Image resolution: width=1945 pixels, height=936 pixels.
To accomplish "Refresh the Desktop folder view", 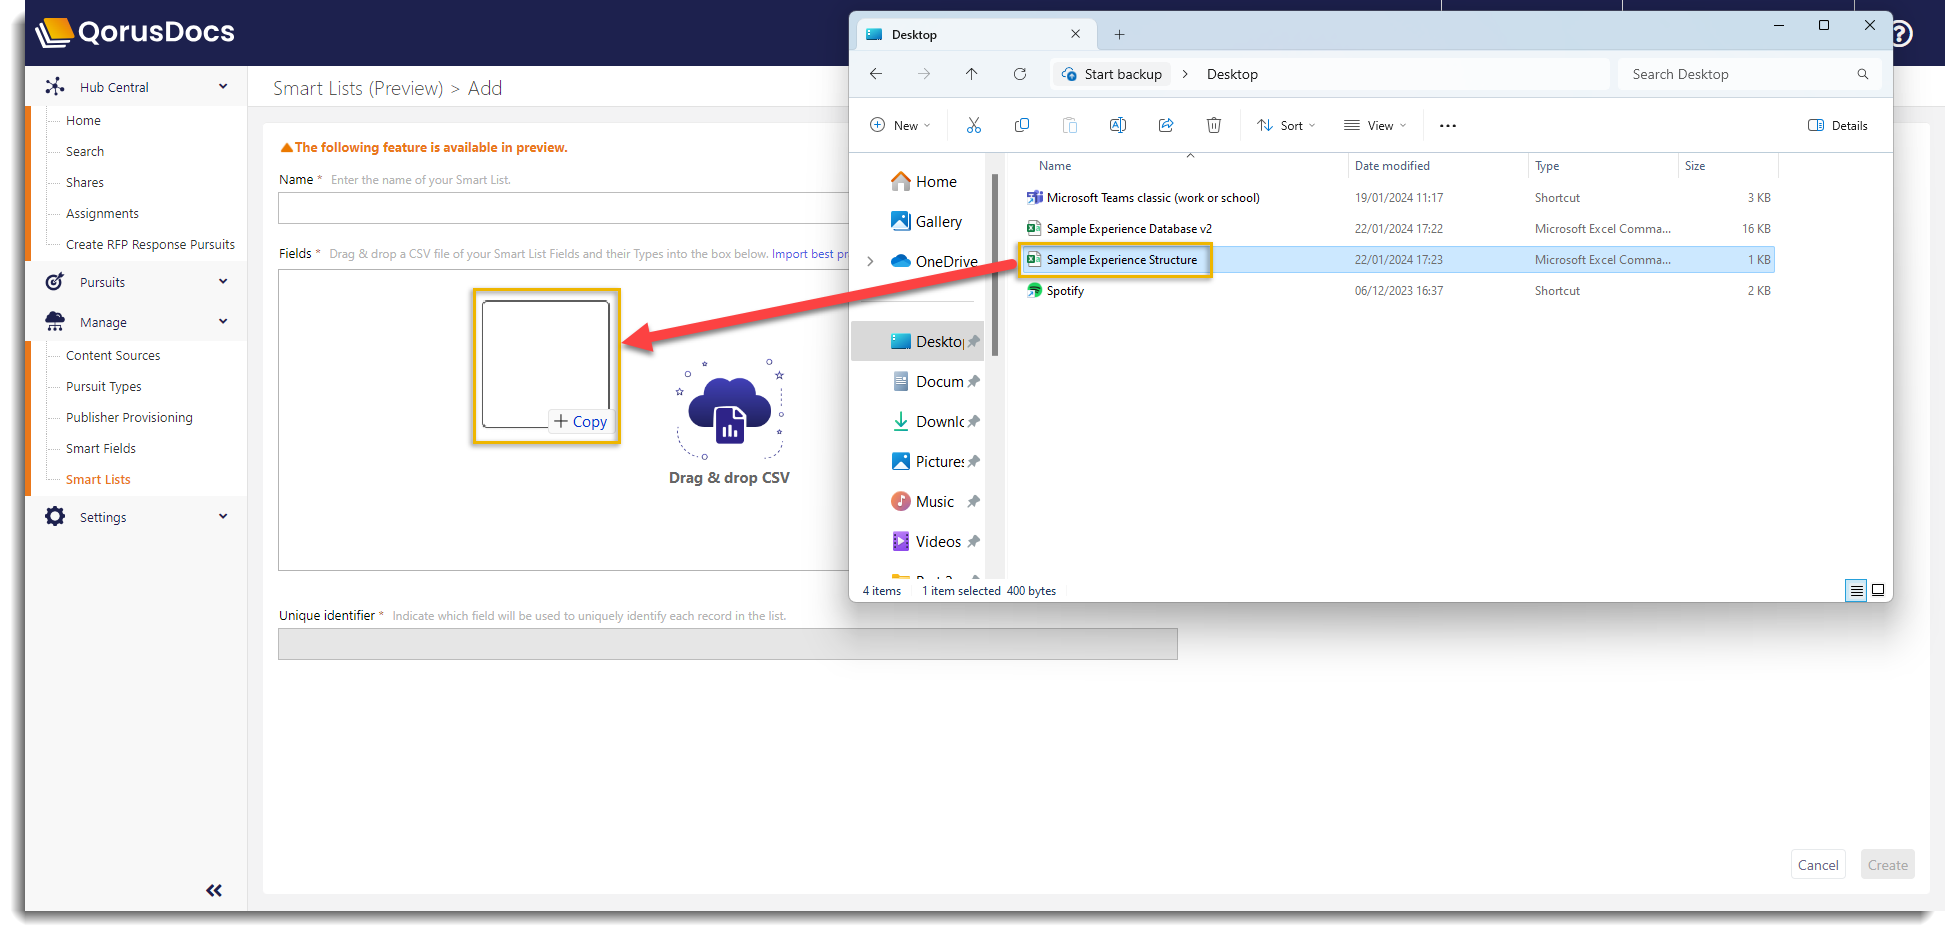I will pyautogui.click(x=1019, y=74).
